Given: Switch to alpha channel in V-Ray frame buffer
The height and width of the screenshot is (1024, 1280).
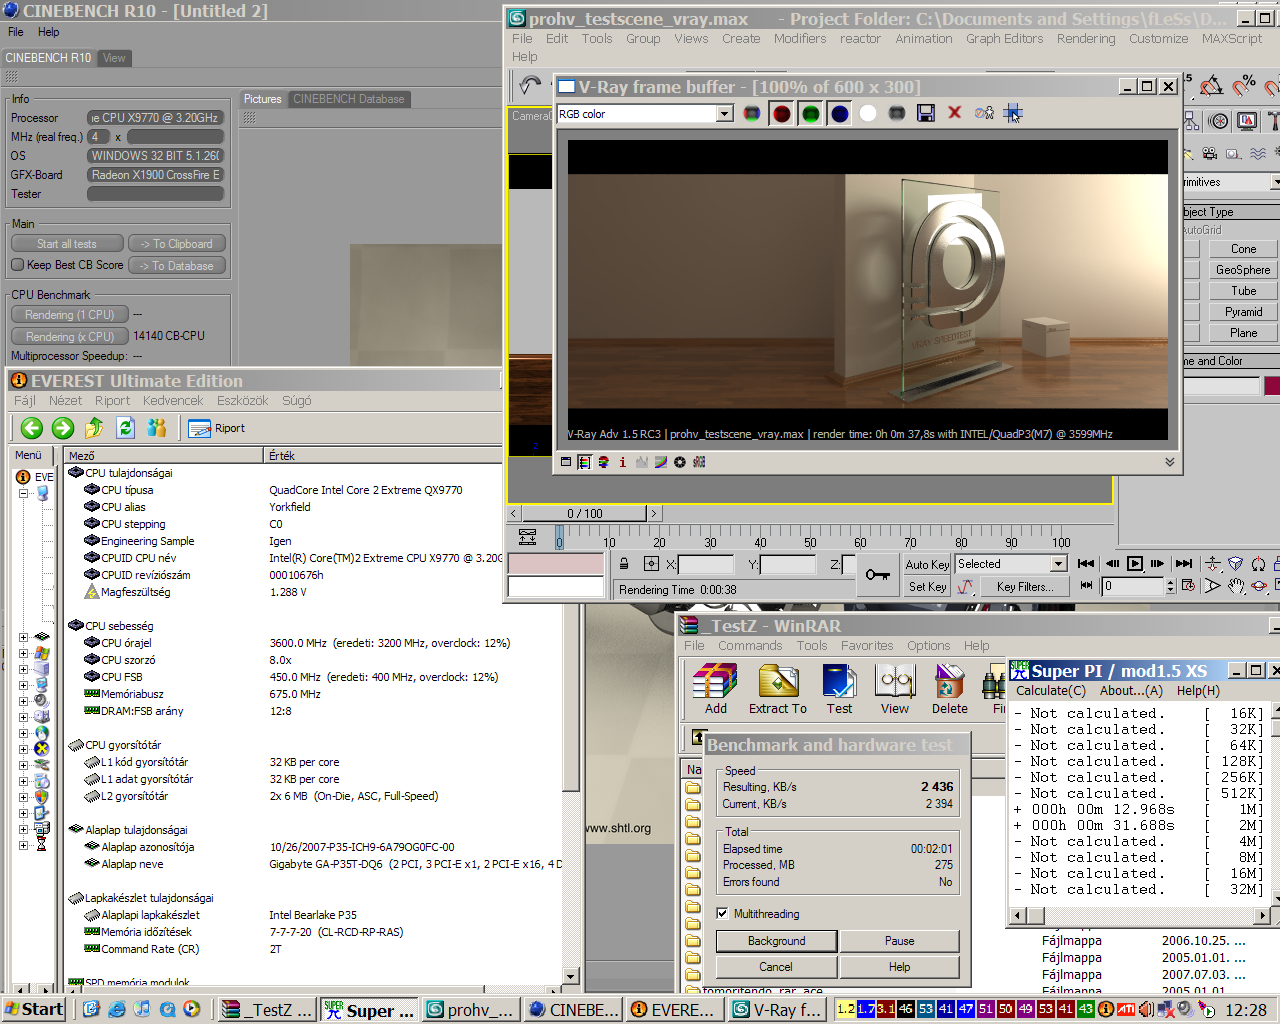Looking at the screenshot, I should click(868, 113).
